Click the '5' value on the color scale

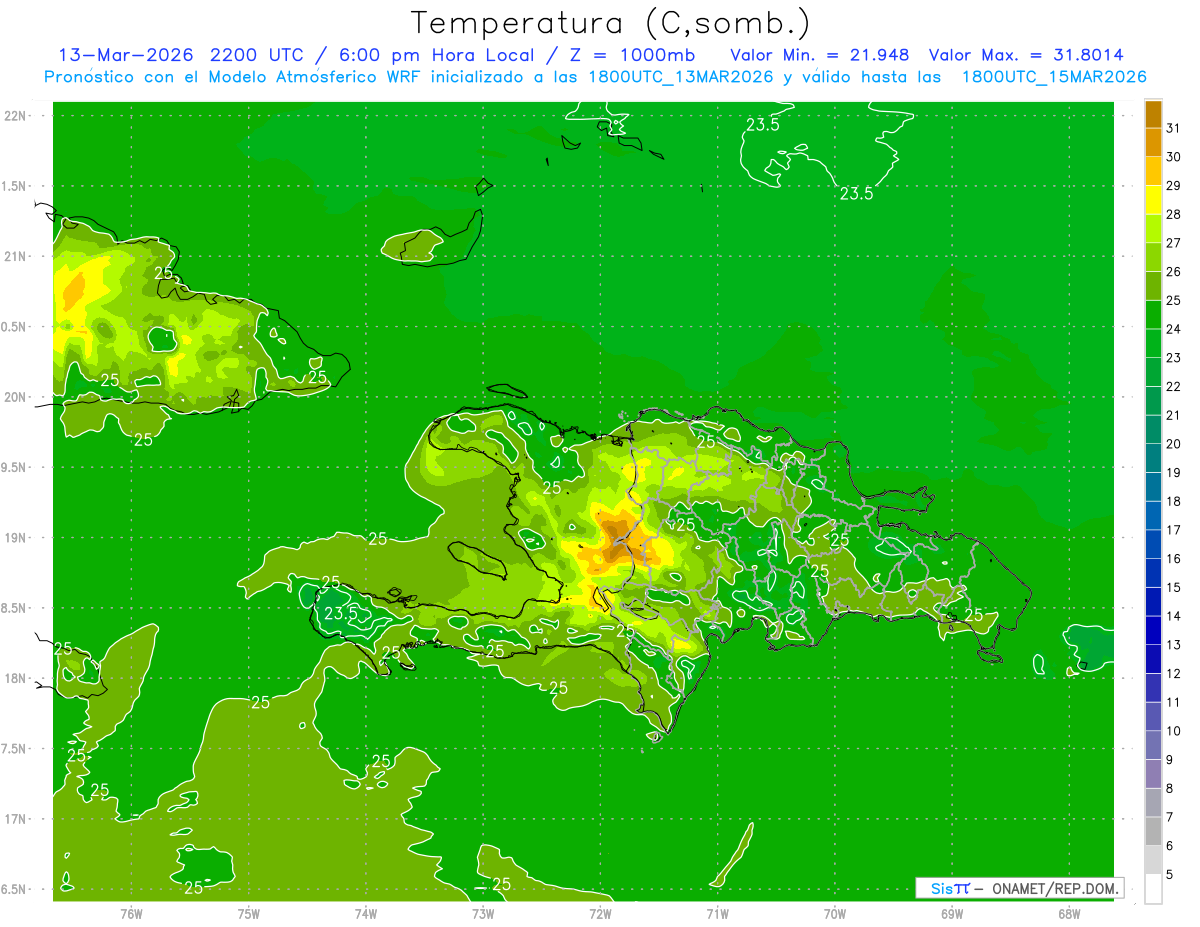1171,875
